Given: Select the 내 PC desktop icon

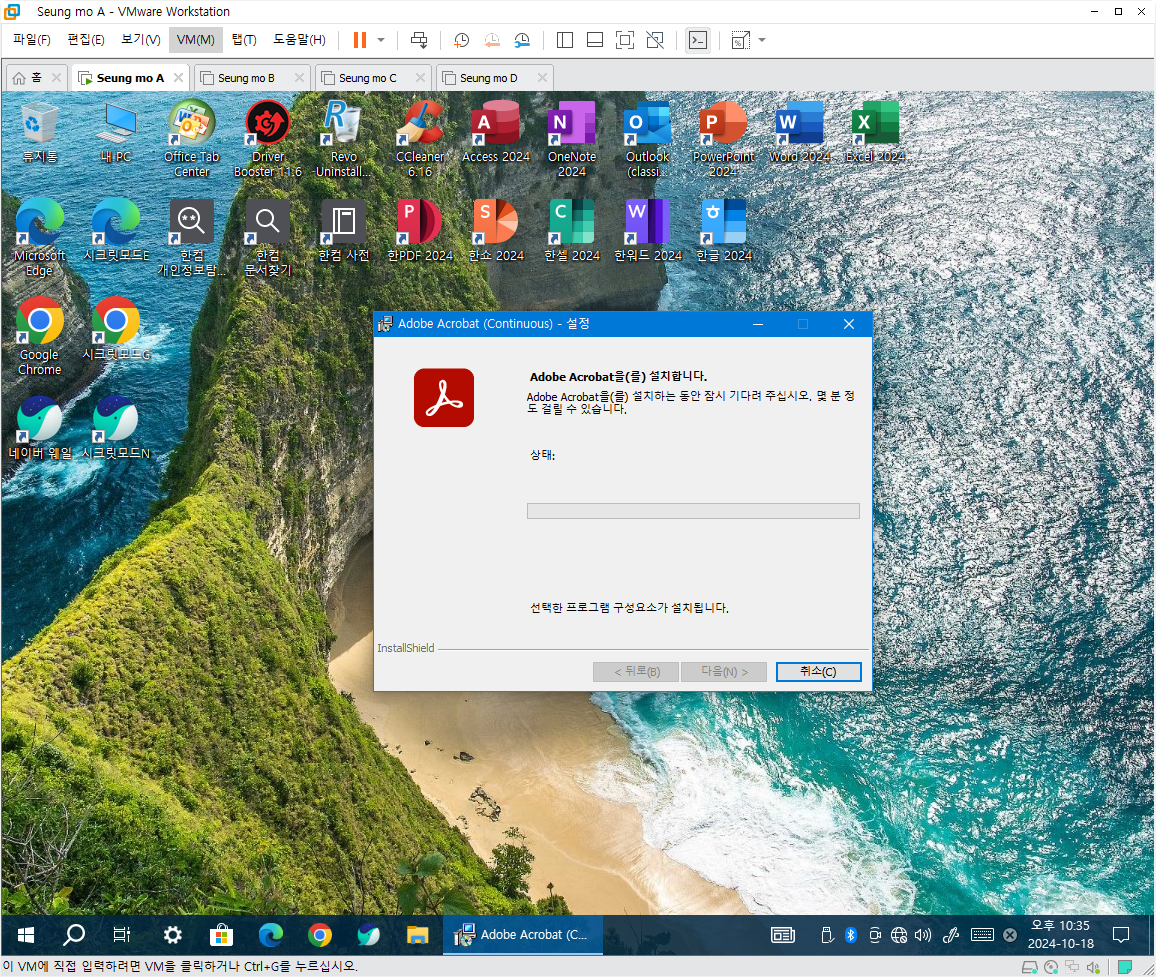Looking at the screenshot, I should tap(116, 133).
